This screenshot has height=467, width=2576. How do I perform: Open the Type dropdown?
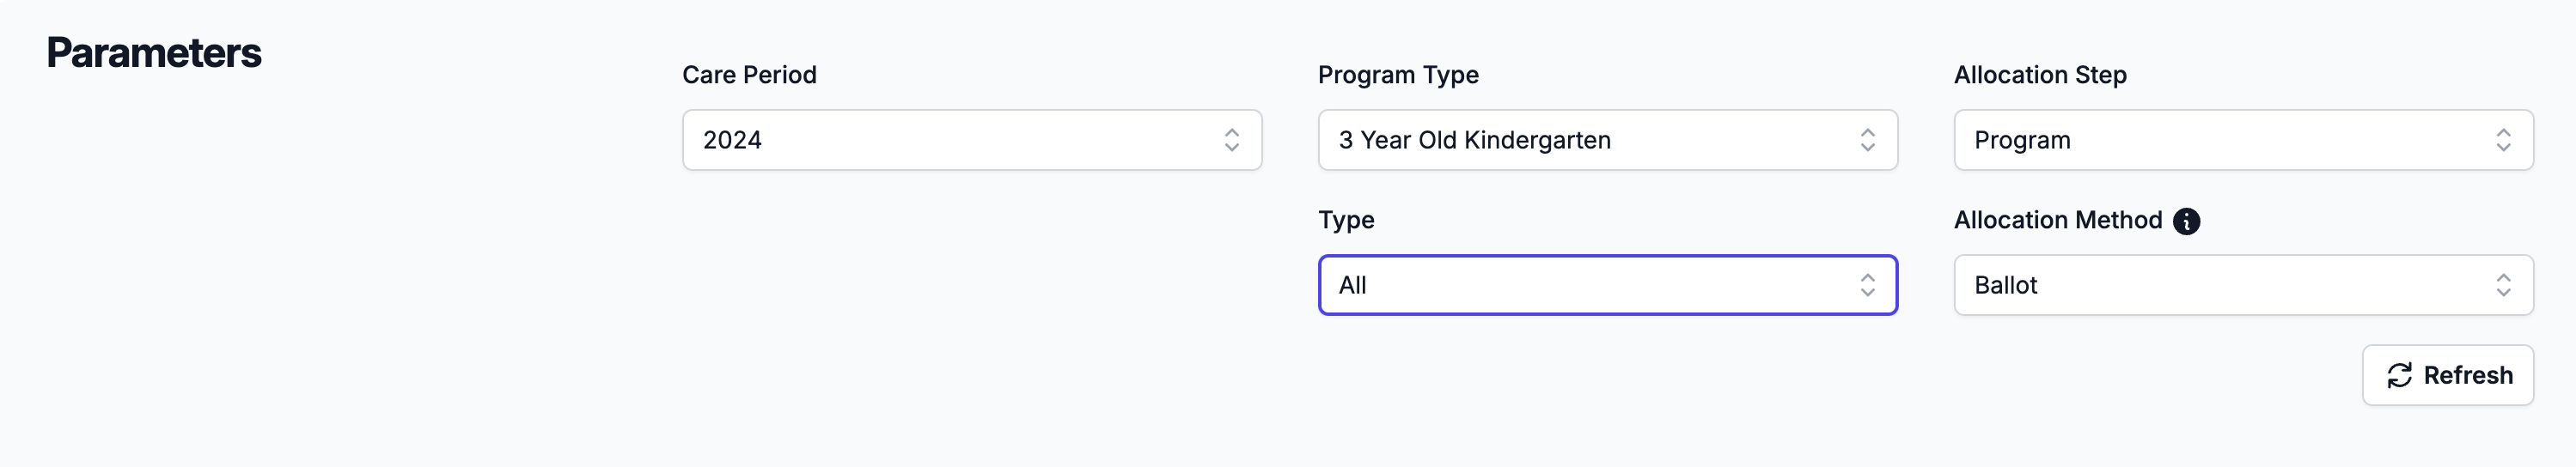(x=1607, y=285)
